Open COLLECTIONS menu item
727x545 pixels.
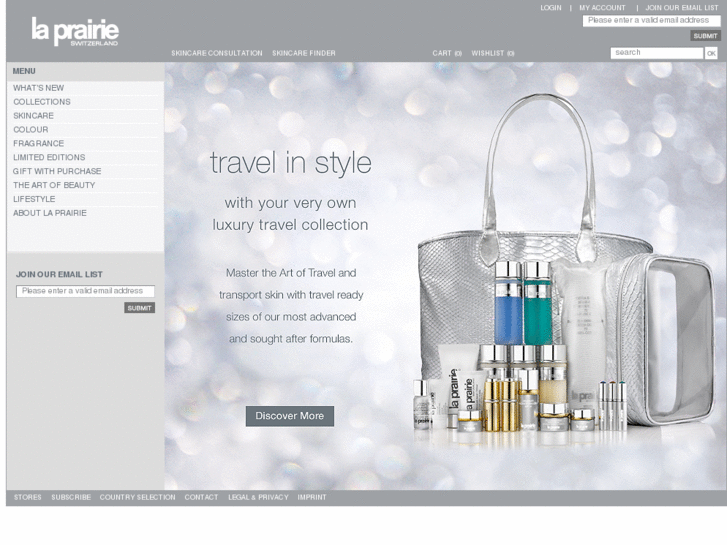[x=42, y=102]
